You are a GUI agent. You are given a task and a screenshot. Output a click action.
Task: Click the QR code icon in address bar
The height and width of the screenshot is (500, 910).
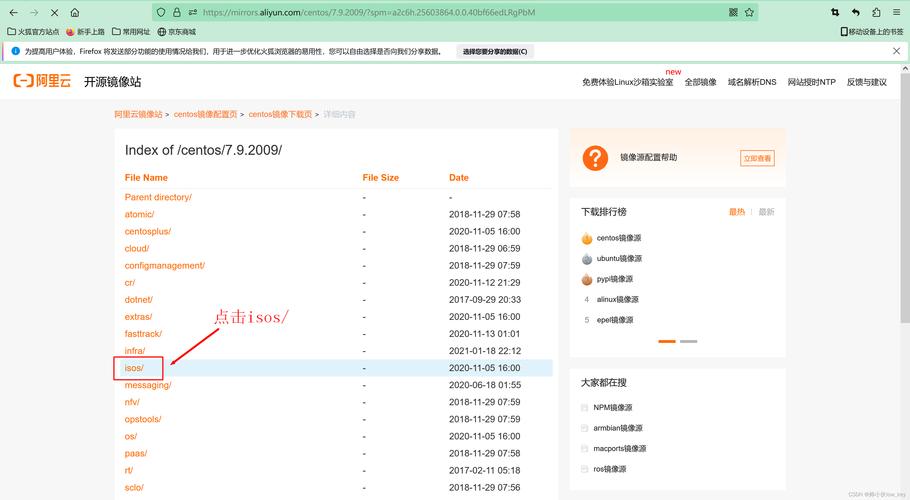coord(734,12)
